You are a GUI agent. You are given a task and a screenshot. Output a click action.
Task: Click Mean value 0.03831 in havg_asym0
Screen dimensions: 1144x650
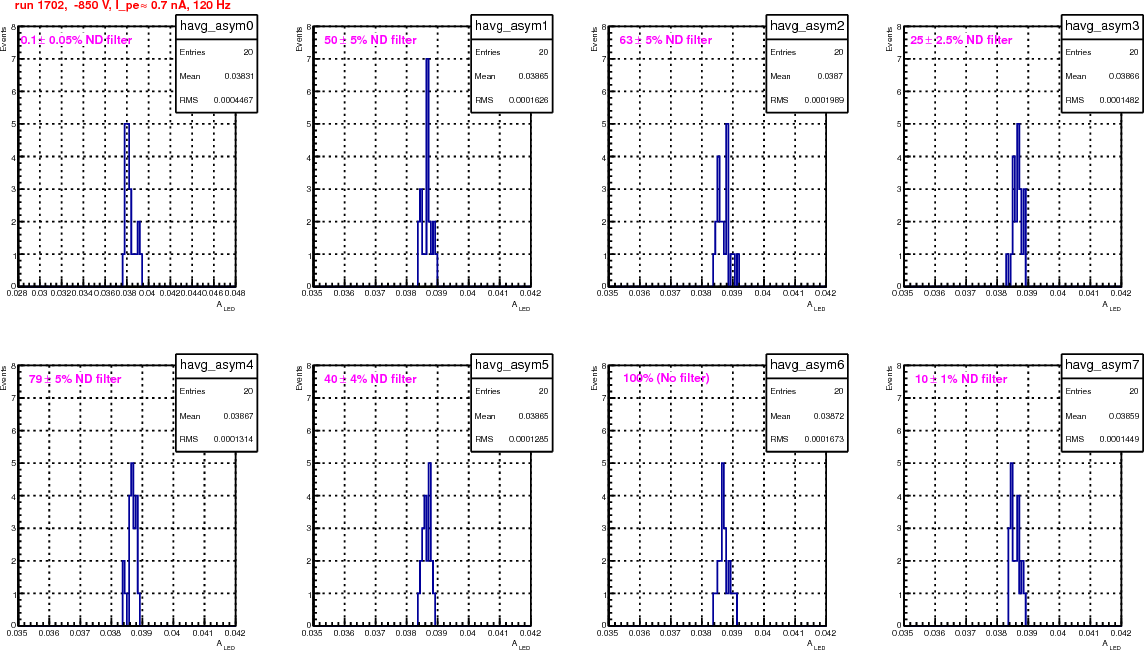click(x=238, y=76)
